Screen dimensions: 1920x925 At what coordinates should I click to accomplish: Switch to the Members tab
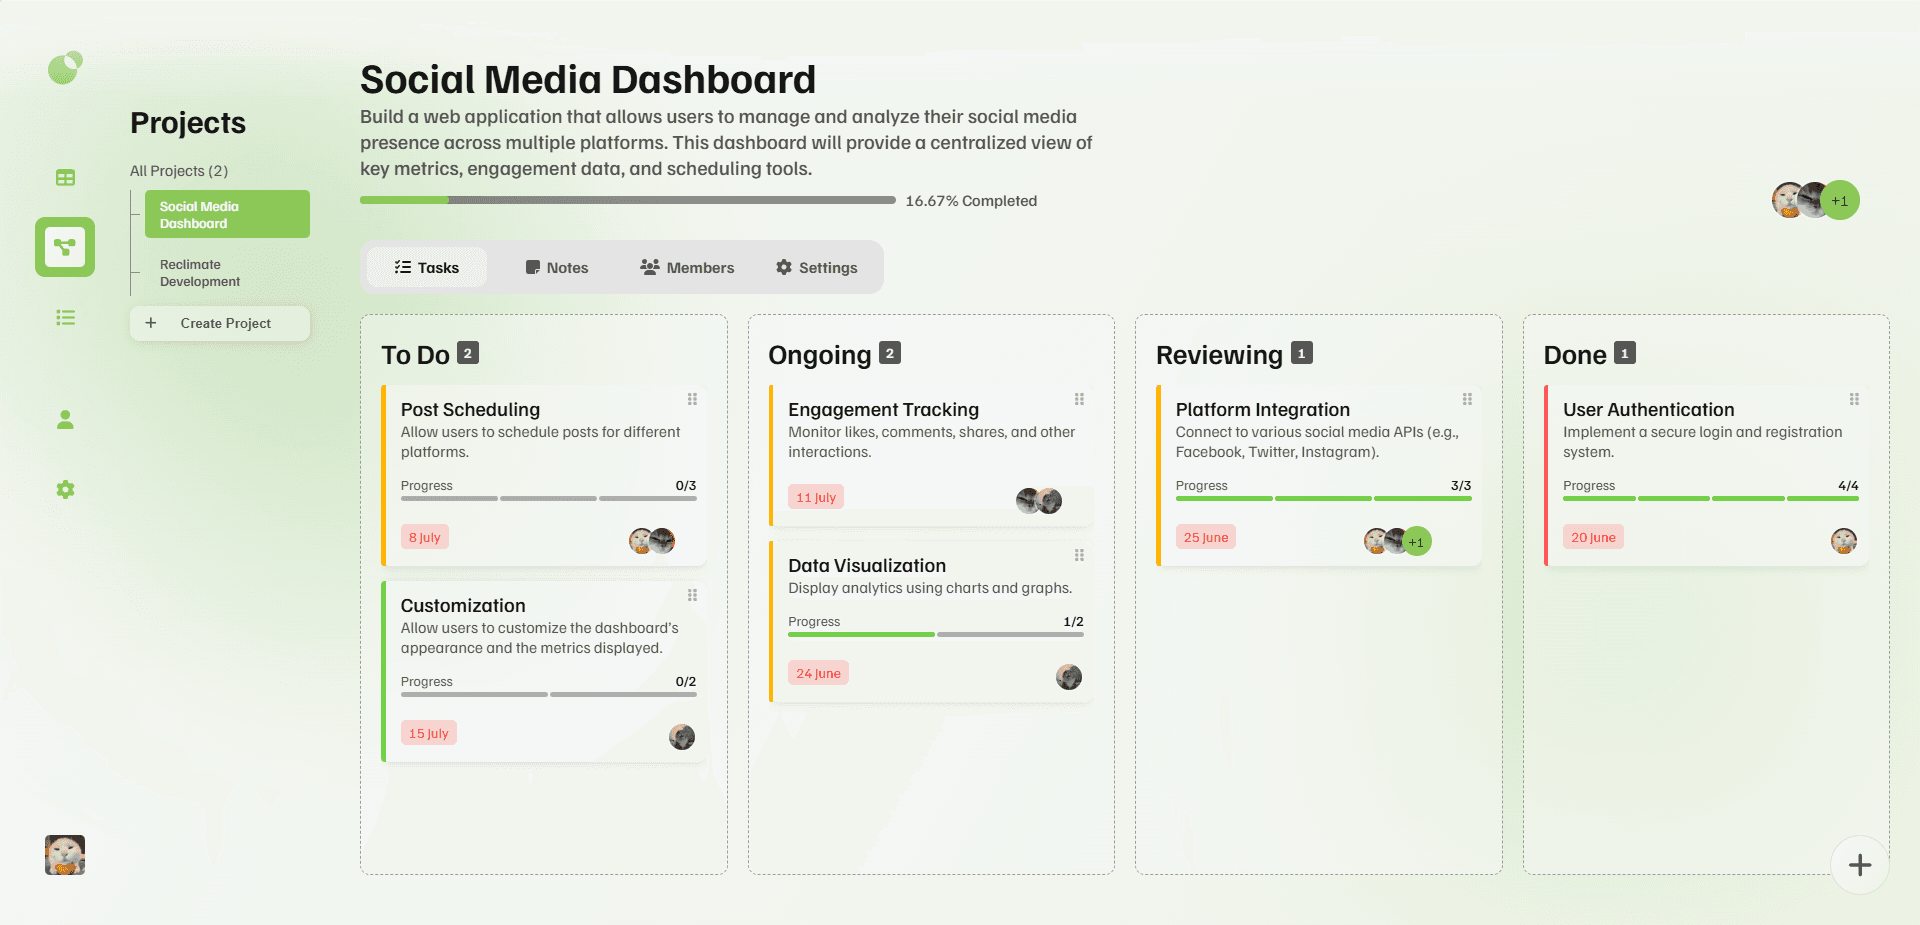[687, 267]
